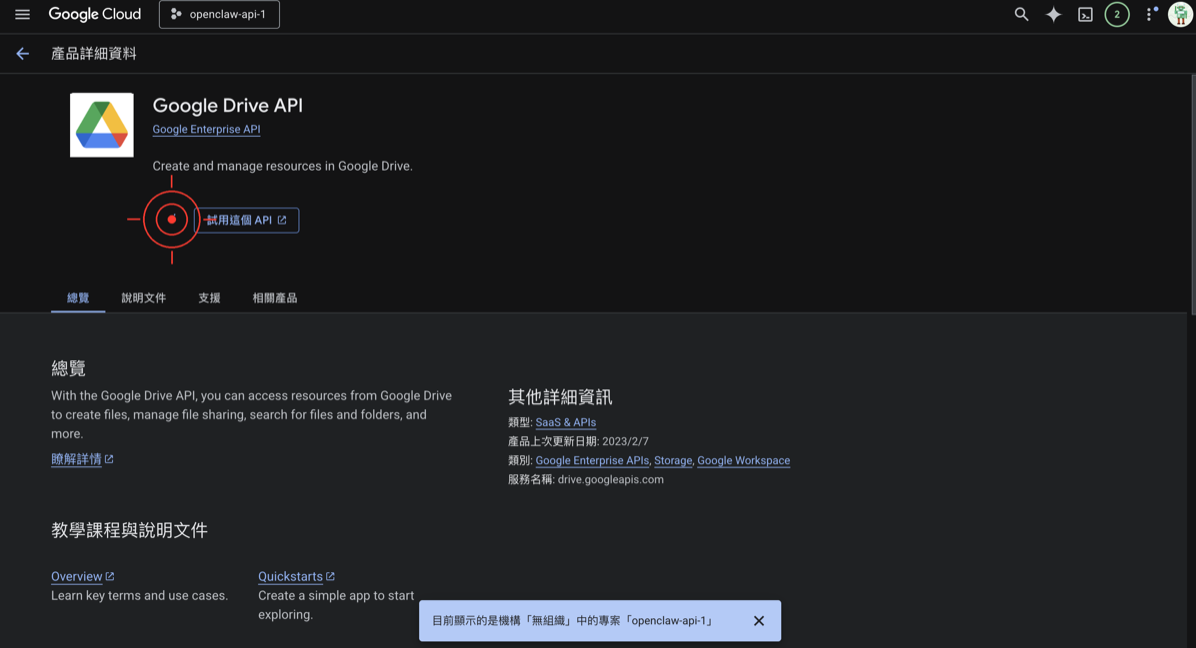The image size is (1196, 648).
Task: Switch to the 說明文件 tab
Action: pyautogui.click(x=142, y=297)
